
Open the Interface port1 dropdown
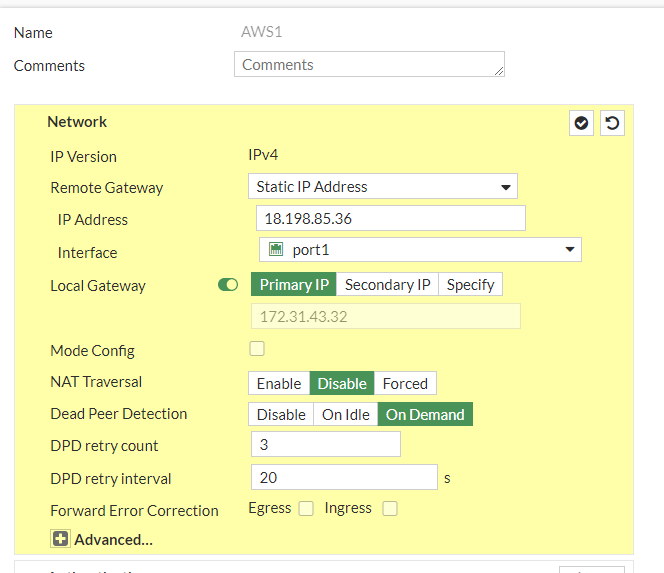420,250
